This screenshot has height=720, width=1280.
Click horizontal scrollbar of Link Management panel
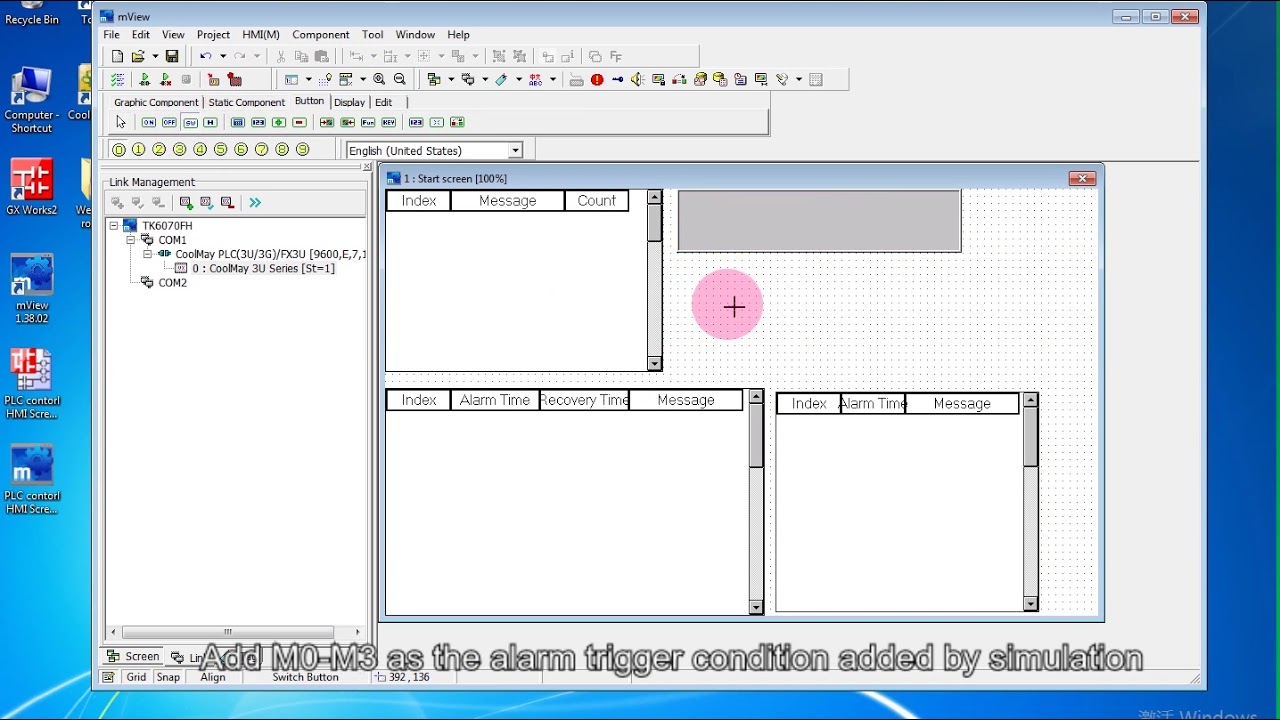pyautogui.click(x=236, y=632)
